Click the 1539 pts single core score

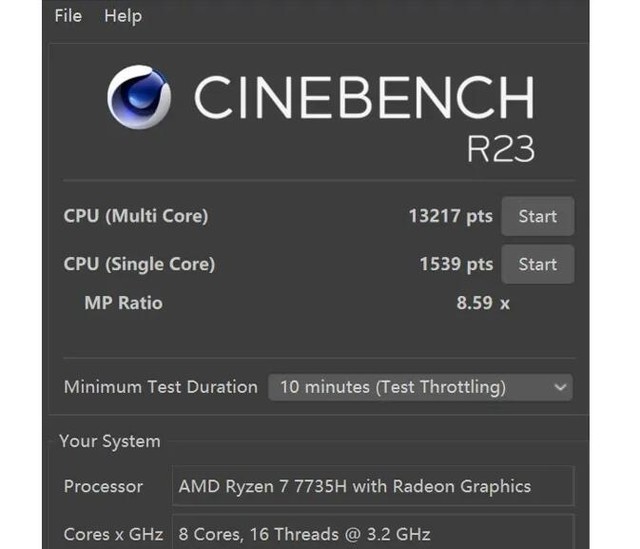[456, 264]
